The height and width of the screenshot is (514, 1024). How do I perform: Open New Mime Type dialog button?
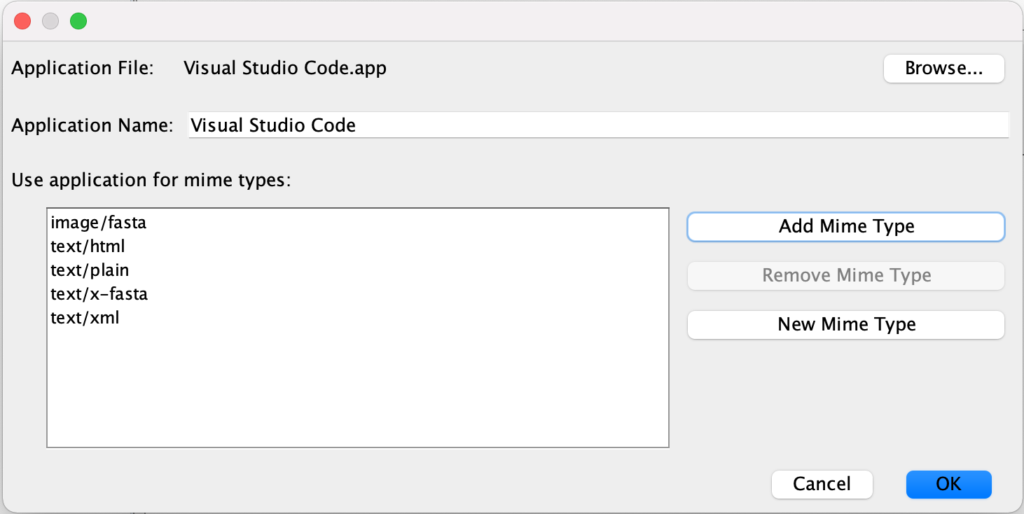pos(845,324)
